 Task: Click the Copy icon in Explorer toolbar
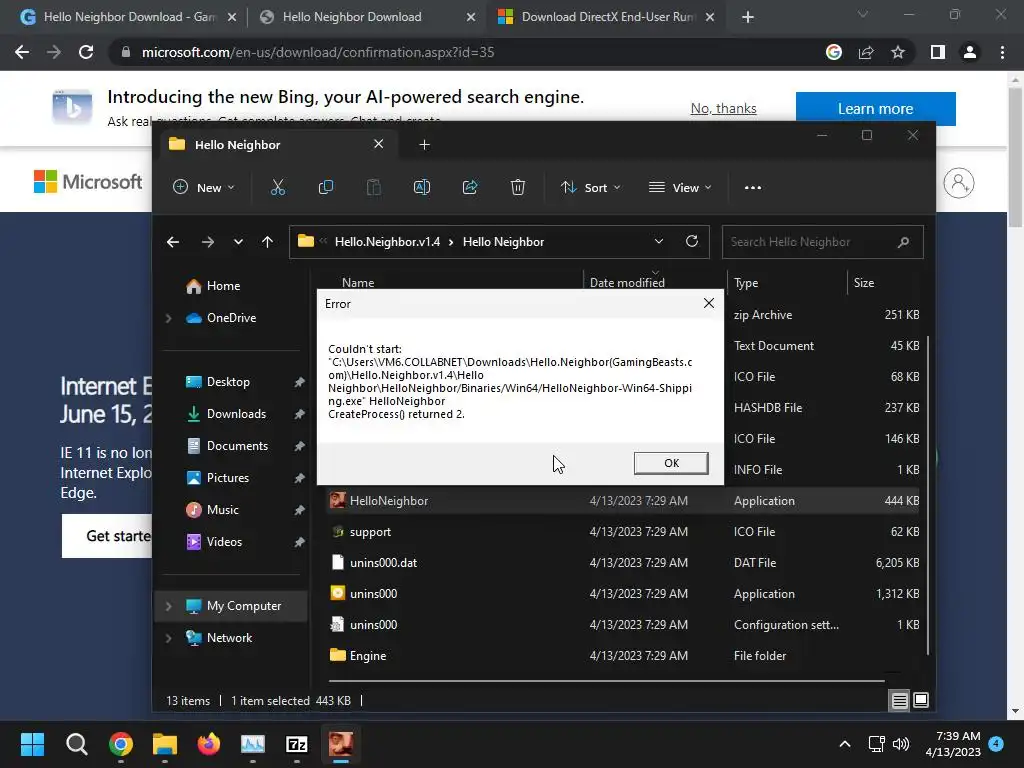(325, 187)
